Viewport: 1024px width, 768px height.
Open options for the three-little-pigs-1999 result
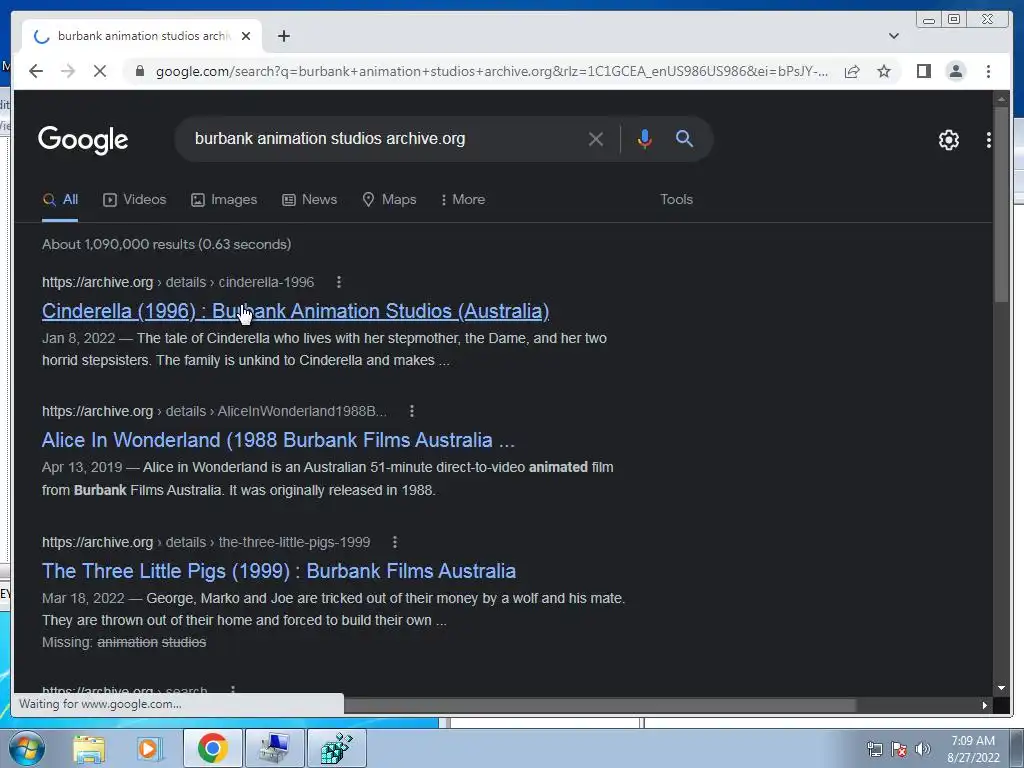point(394,542)
